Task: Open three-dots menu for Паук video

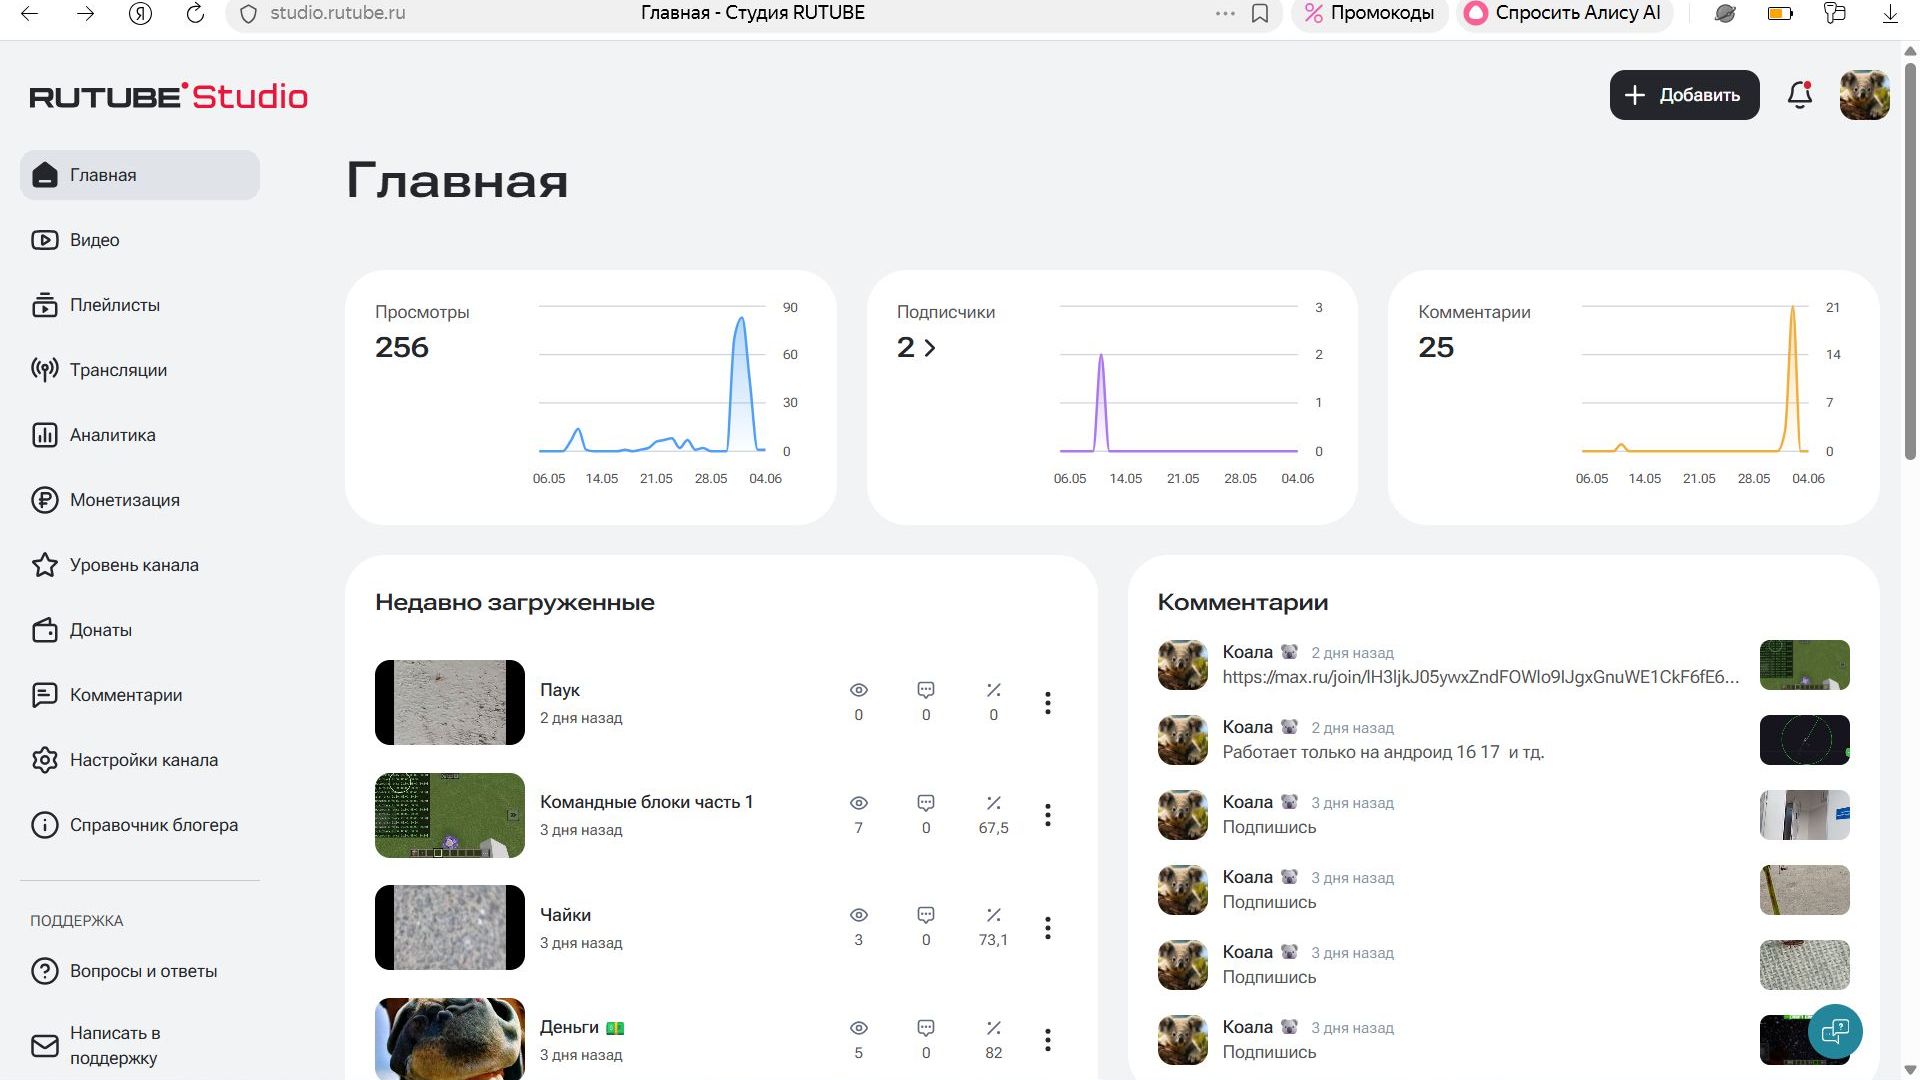Action: [x=1048, y=703]
